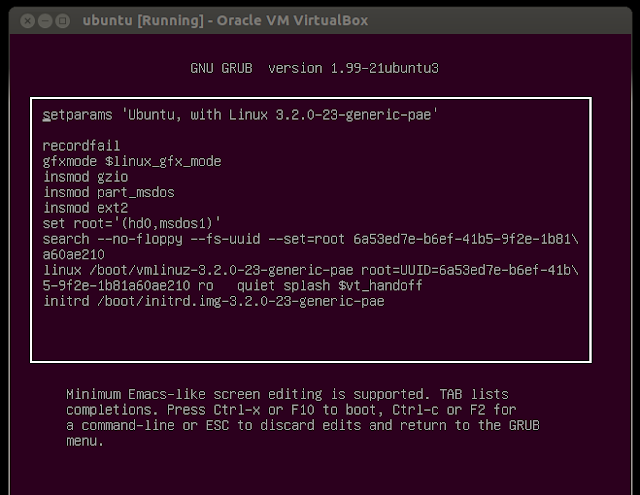Click the 'linux /boot/vmlinuz-3.2.0-23-generic-pae' line
This screenshot has height=495, width=640.
311,270
